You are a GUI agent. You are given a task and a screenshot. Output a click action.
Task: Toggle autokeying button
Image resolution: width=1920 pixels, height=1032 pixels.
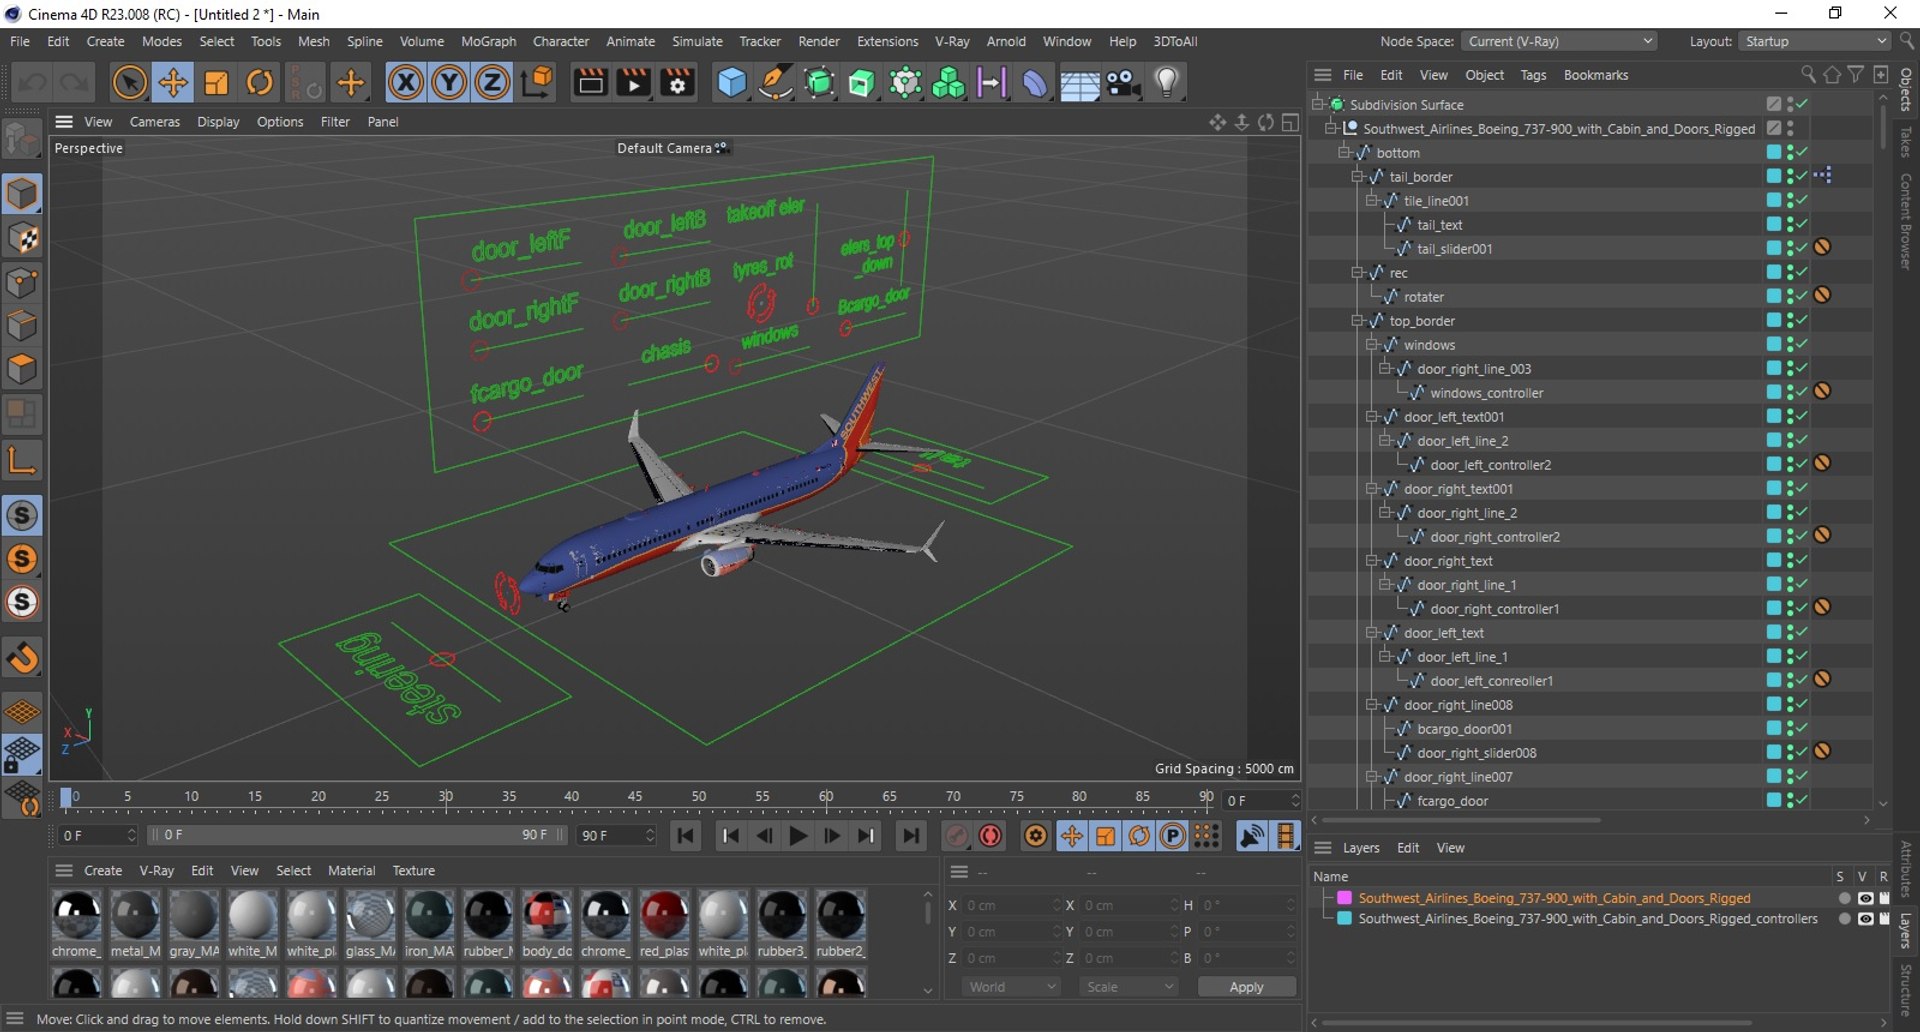click(991, 836)
